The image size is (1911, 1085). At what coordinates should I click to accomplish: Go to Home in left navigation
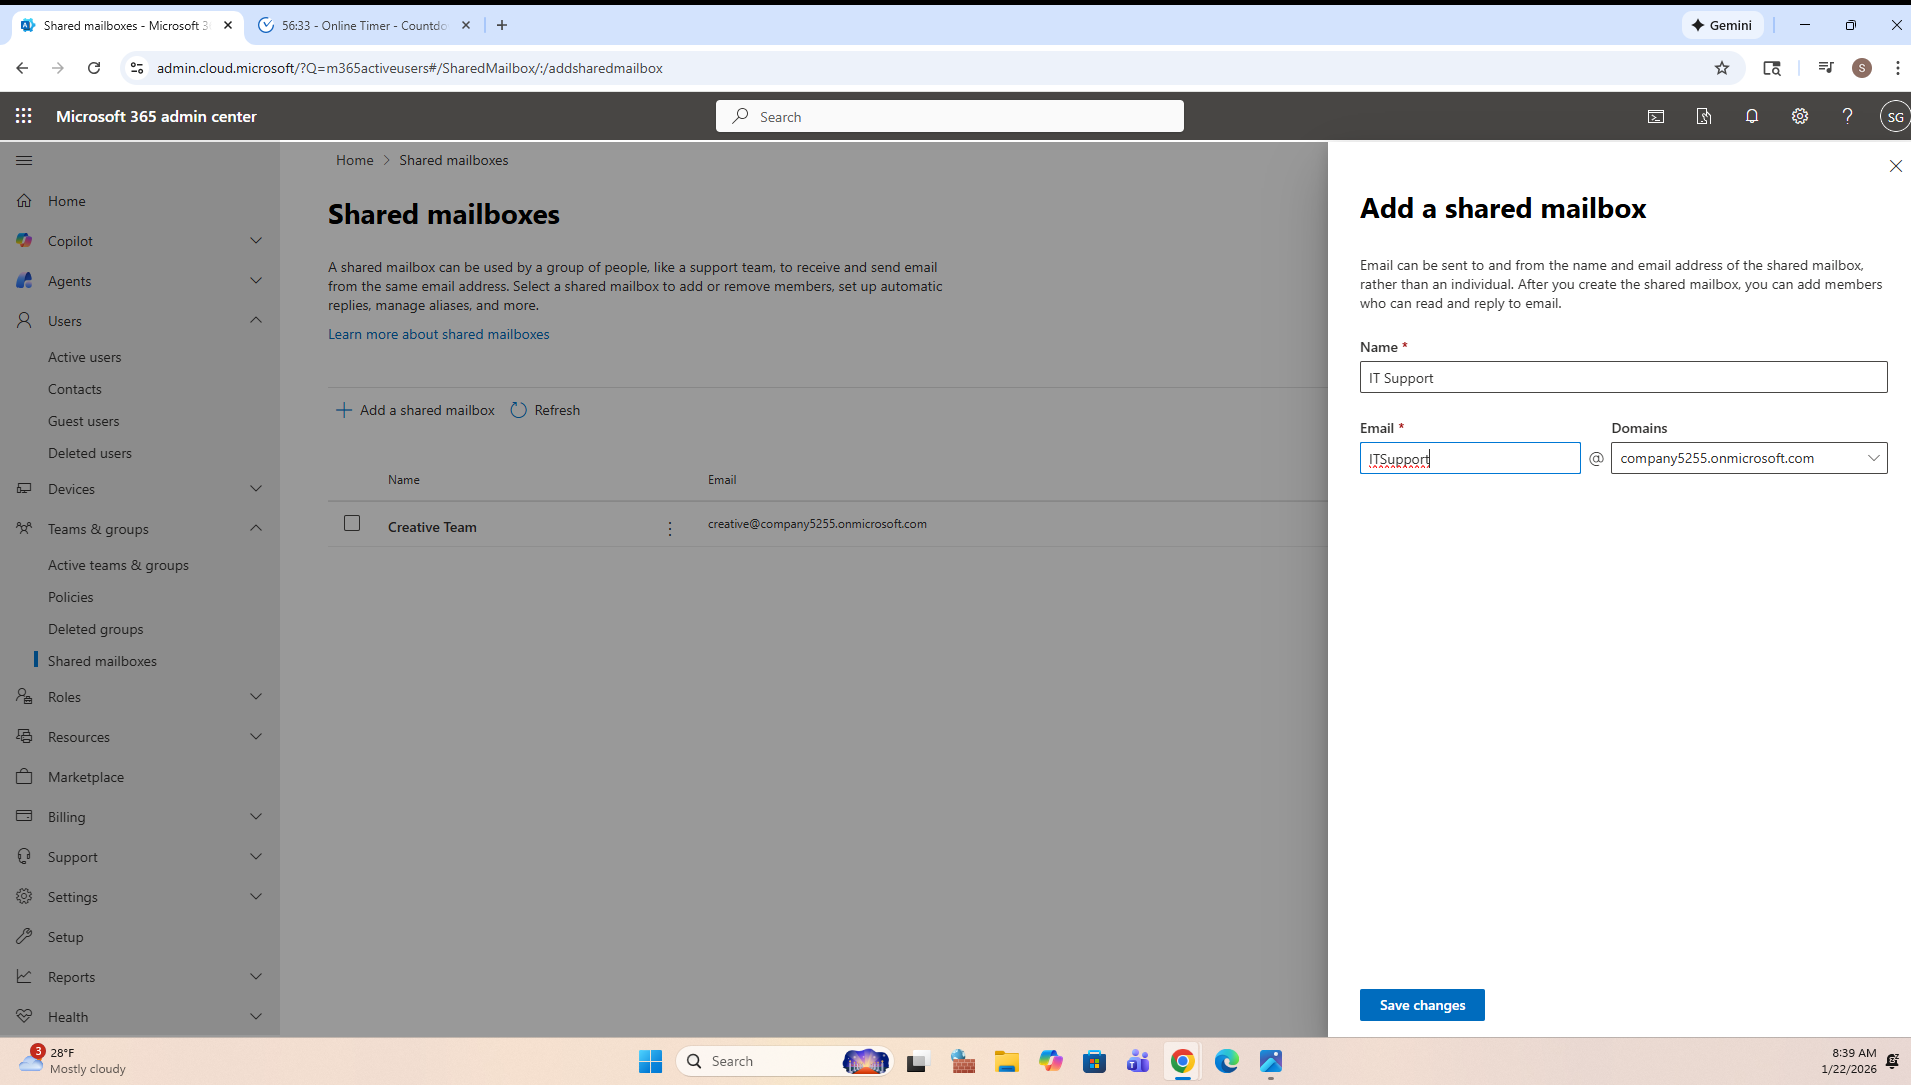pos(66,201)
